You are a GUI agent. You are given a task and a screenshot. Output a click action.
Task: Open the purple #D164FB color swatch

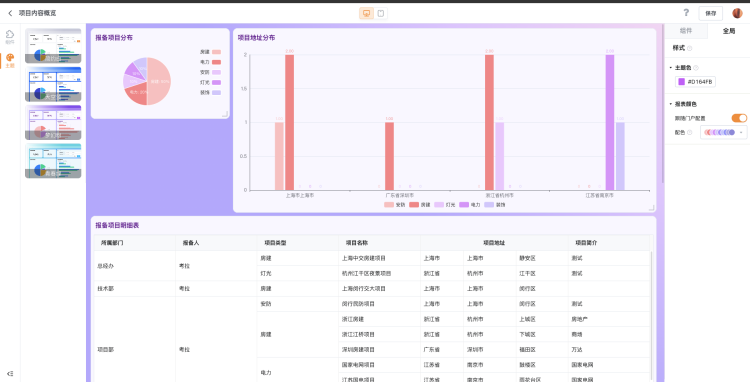click(x=682, y=82)
